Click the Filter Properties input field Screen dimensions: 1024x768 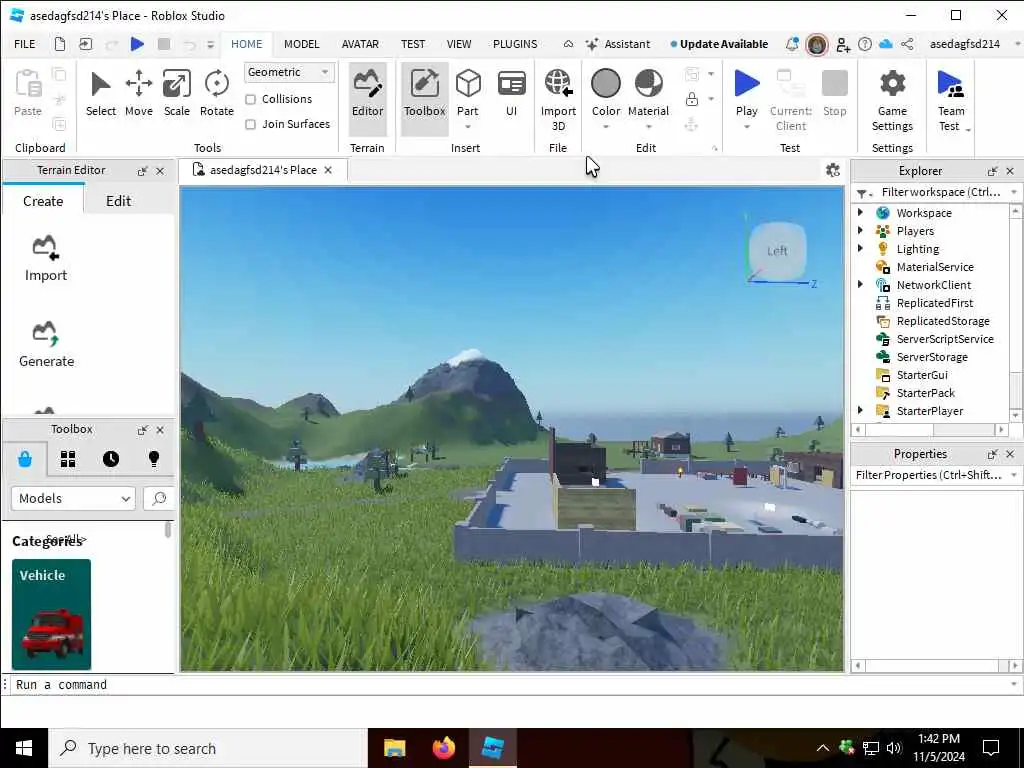(x=930, y=475)
